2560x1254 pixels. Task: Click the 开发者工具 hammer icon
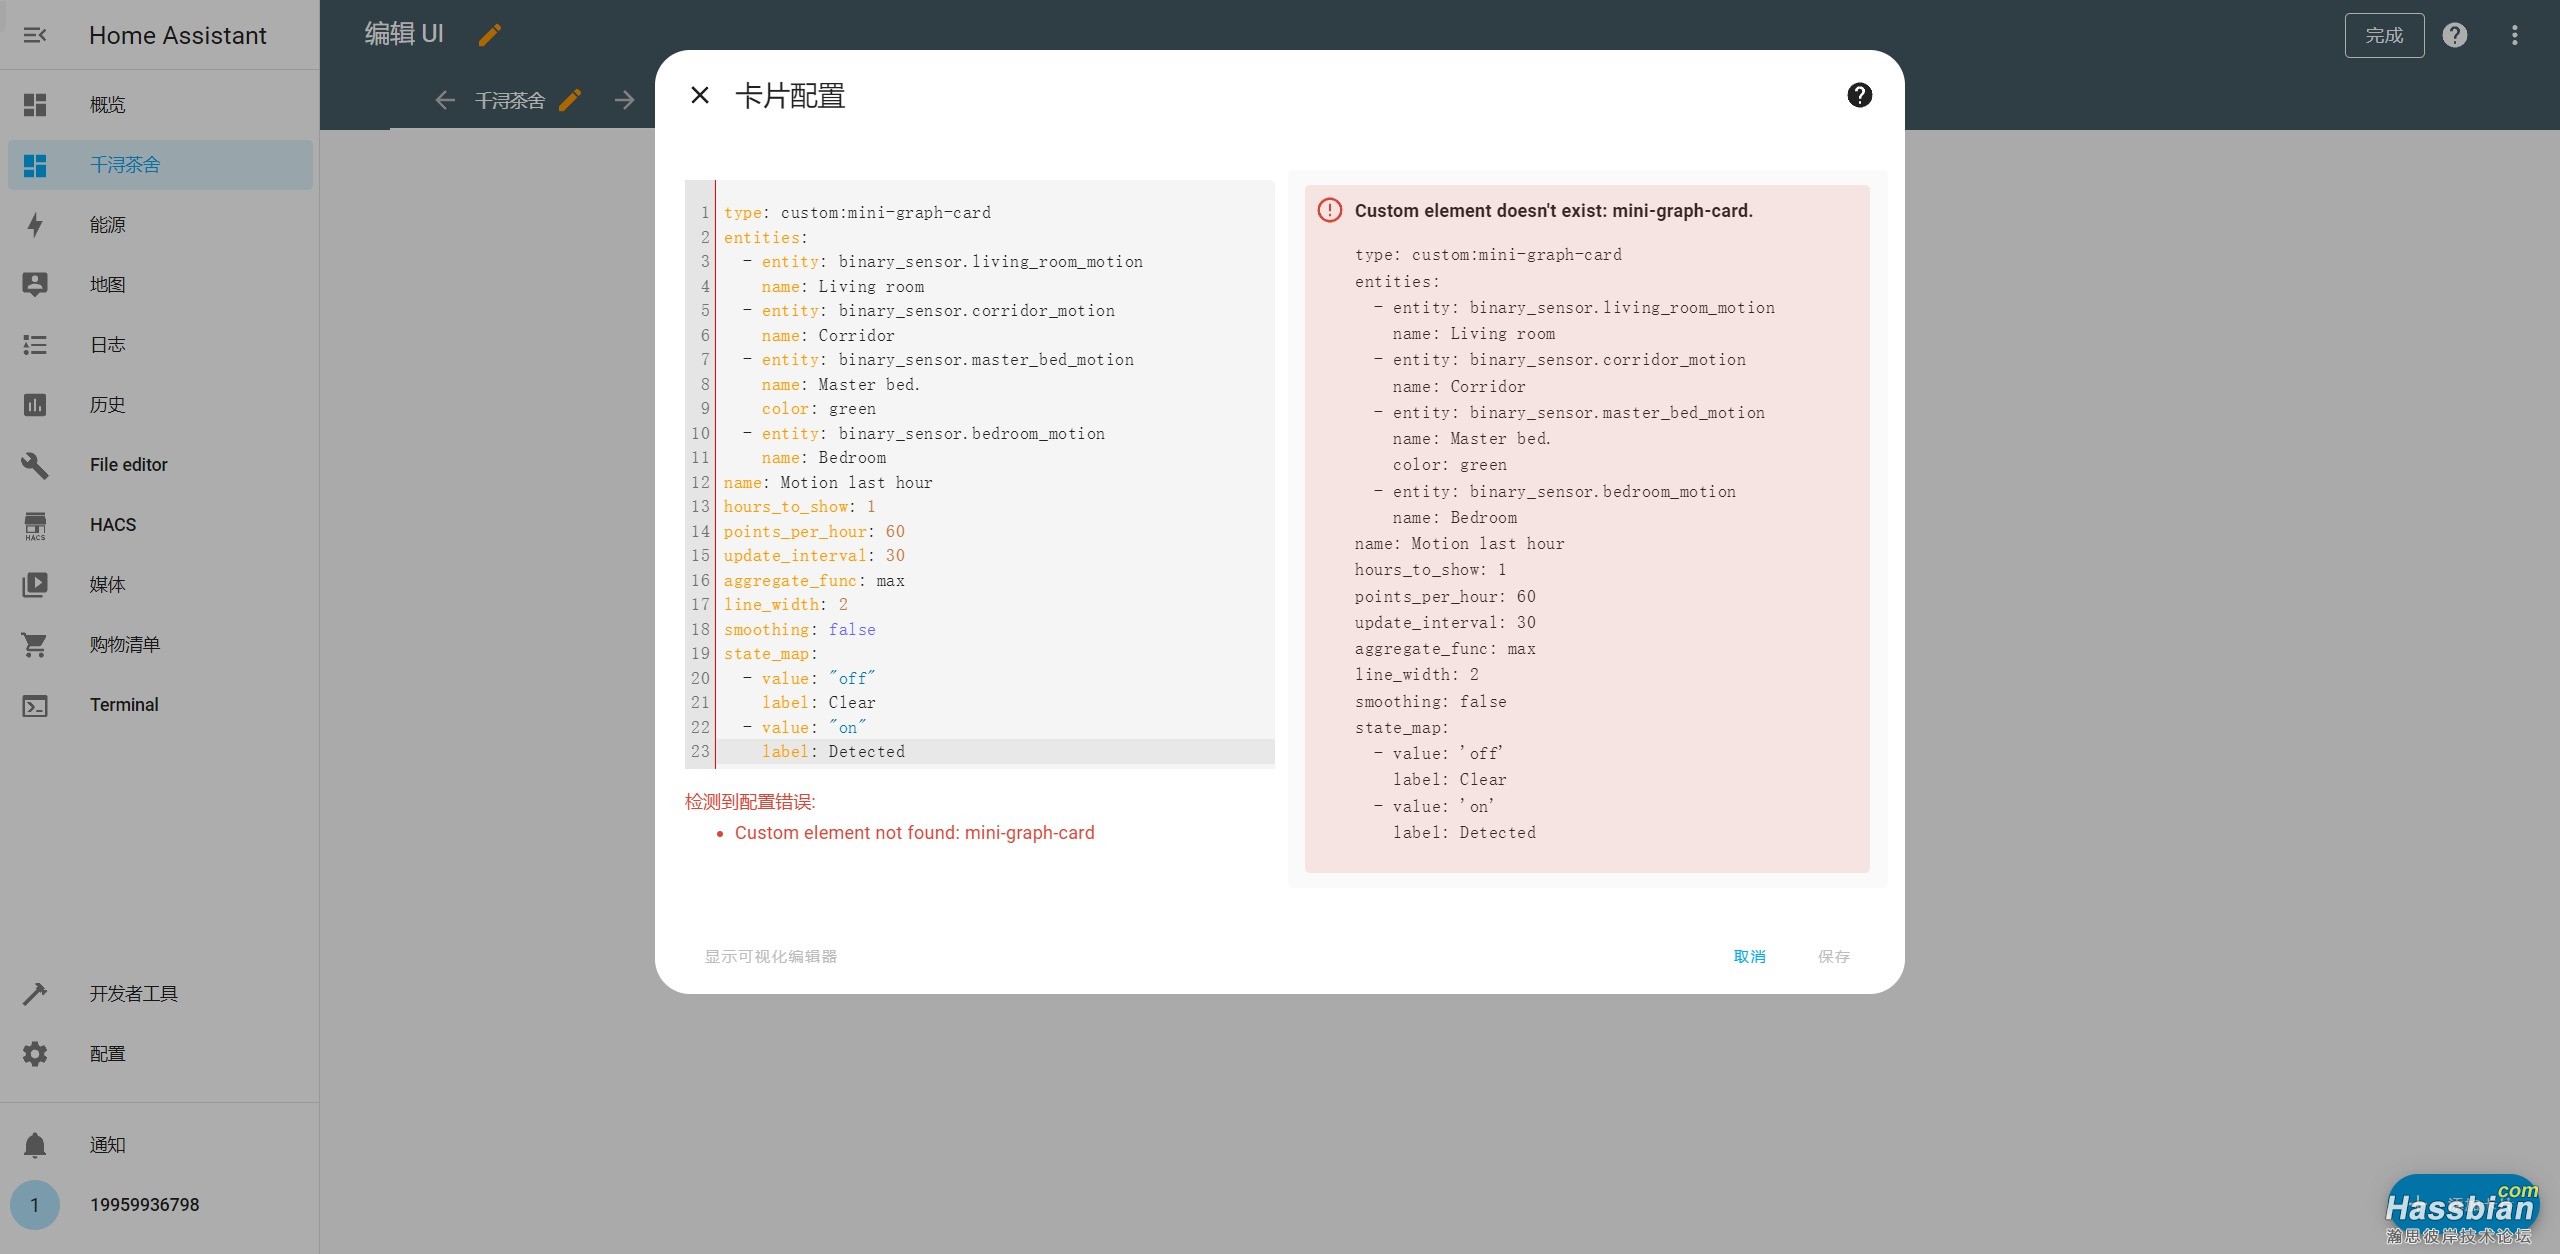pyautogui.click(x=35, y=994)
